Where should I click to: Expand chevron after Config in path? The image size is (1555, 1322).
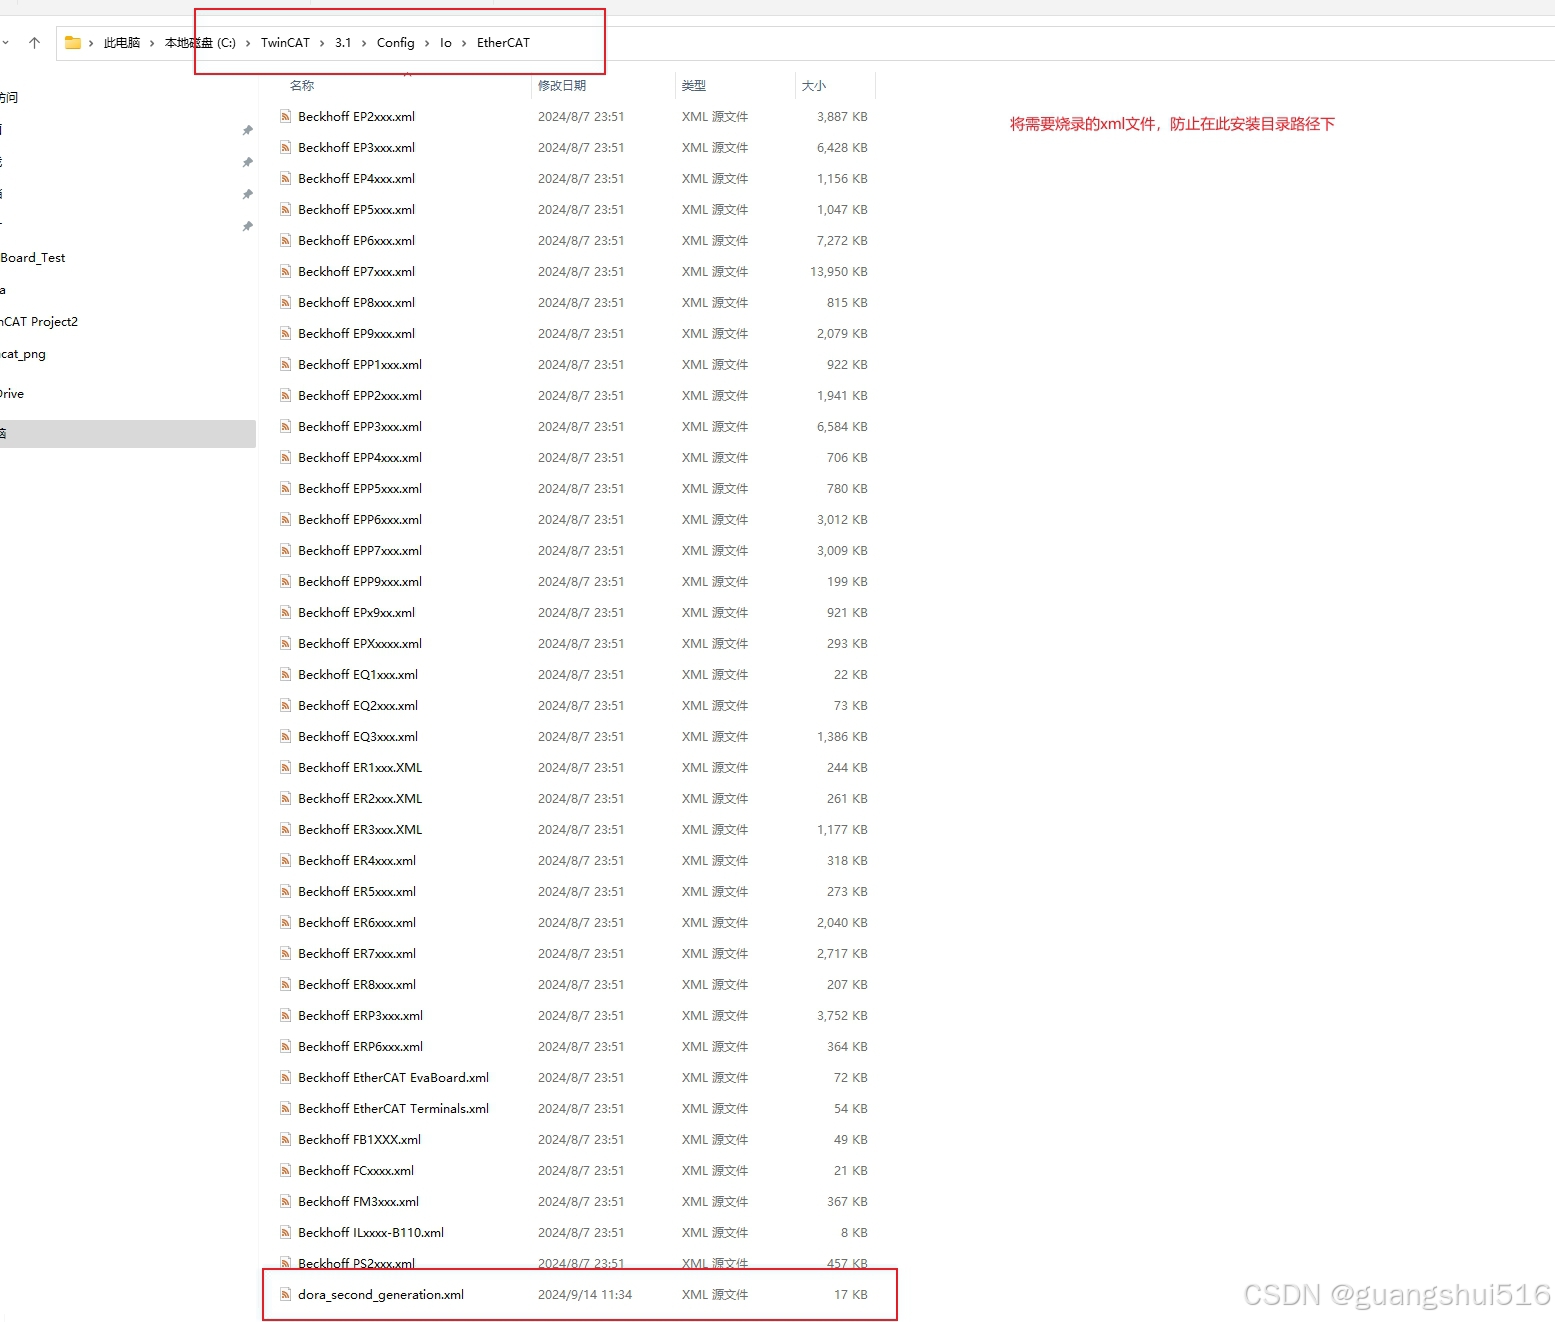[427, 43]
